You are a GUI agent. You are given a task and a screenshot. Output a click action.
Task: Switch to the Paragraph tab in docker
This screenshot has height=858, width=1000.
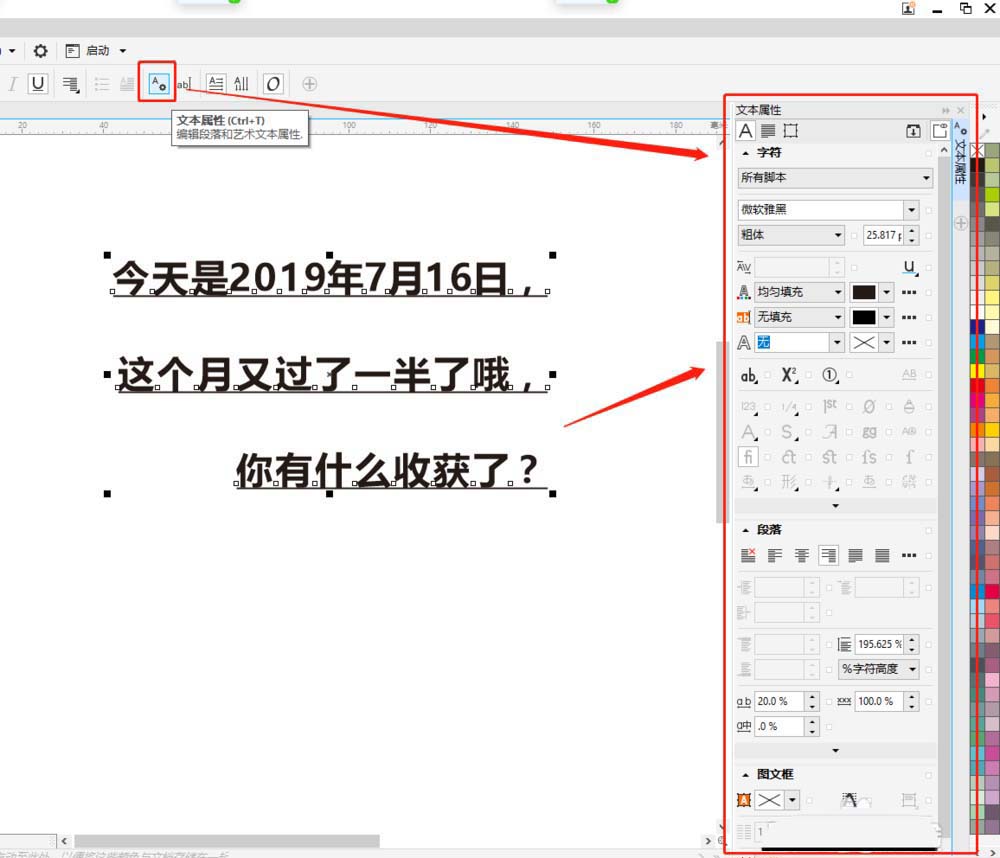[x=768, y=130]
